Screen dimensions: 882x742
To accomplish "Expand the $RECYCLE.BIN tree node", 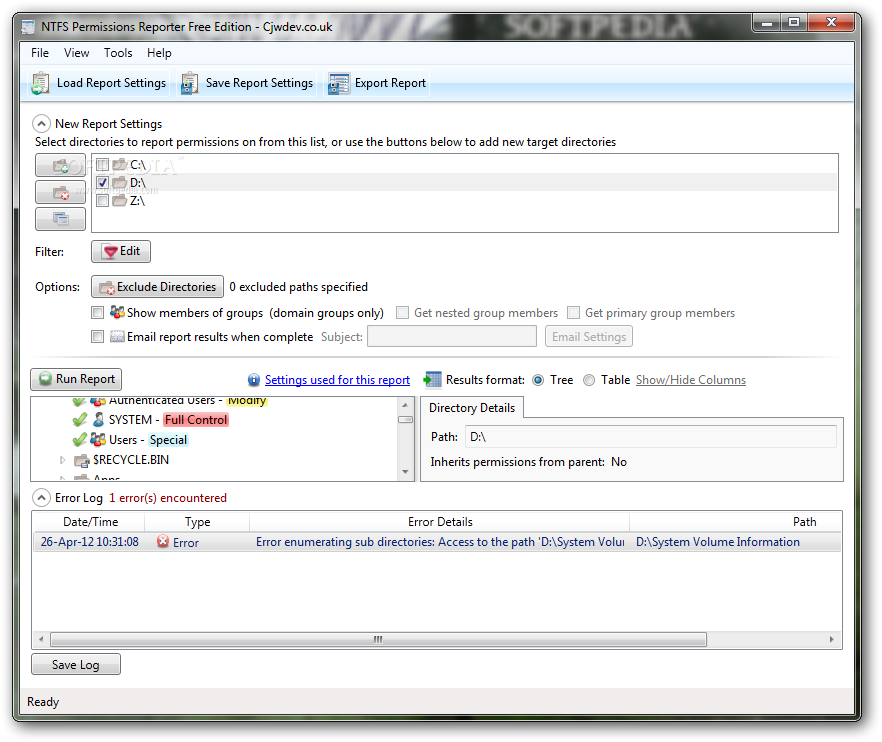I will click(x=62, y=460).
